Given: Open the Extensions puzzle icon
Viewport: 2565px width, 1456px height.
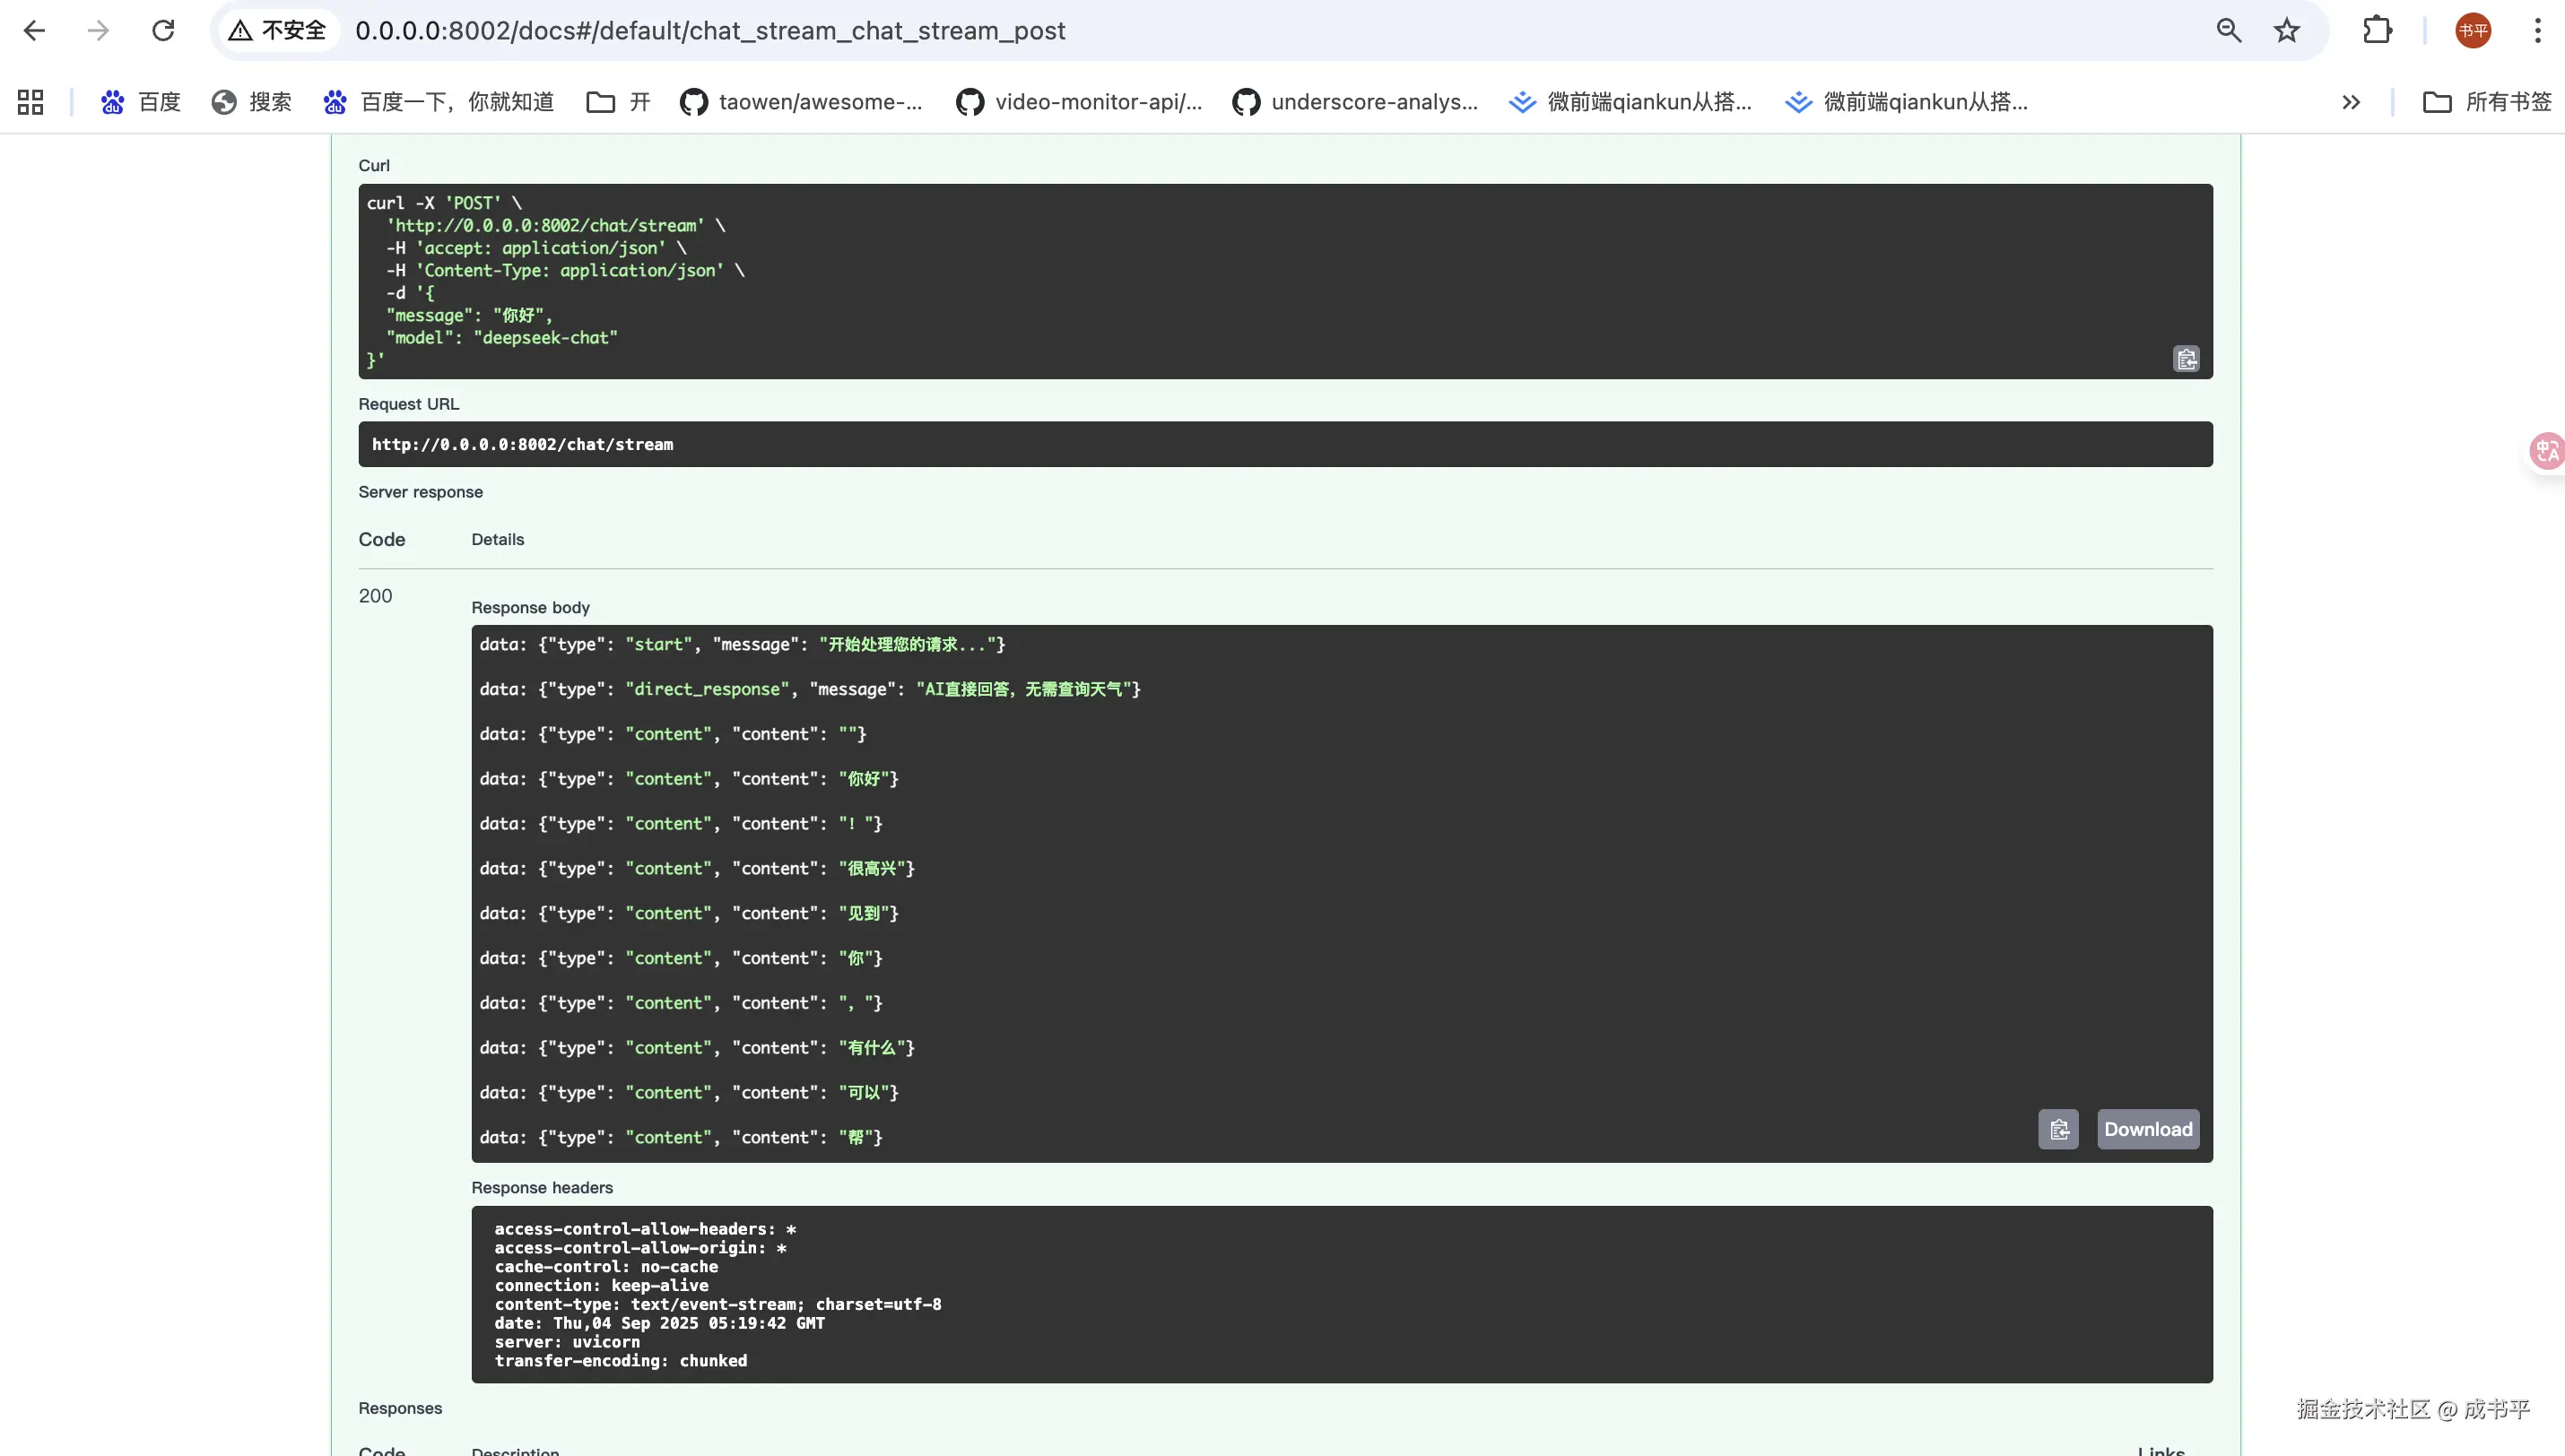Looking at the screenshot, I should pos(2377,31).
